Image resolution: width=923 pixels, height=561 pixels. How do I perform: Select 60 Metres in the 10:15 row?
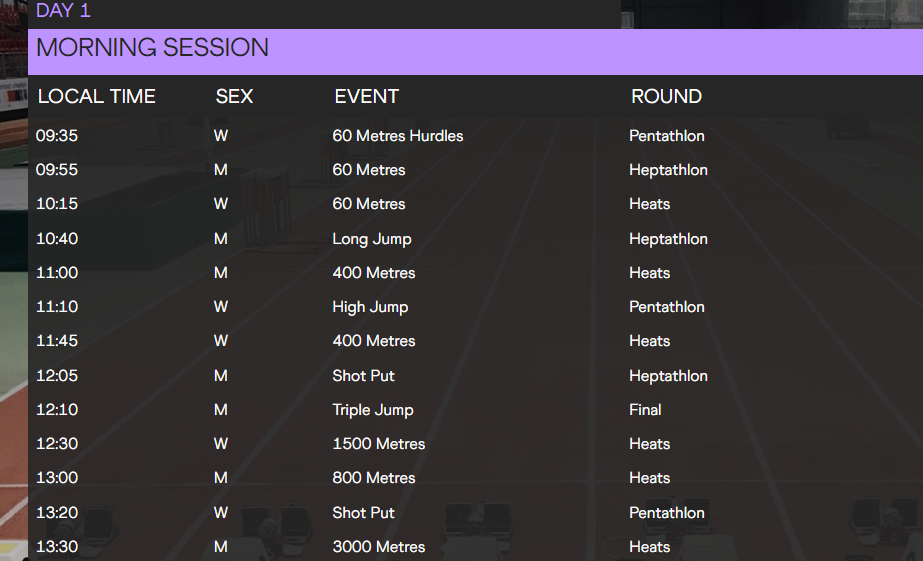(369, 204)
